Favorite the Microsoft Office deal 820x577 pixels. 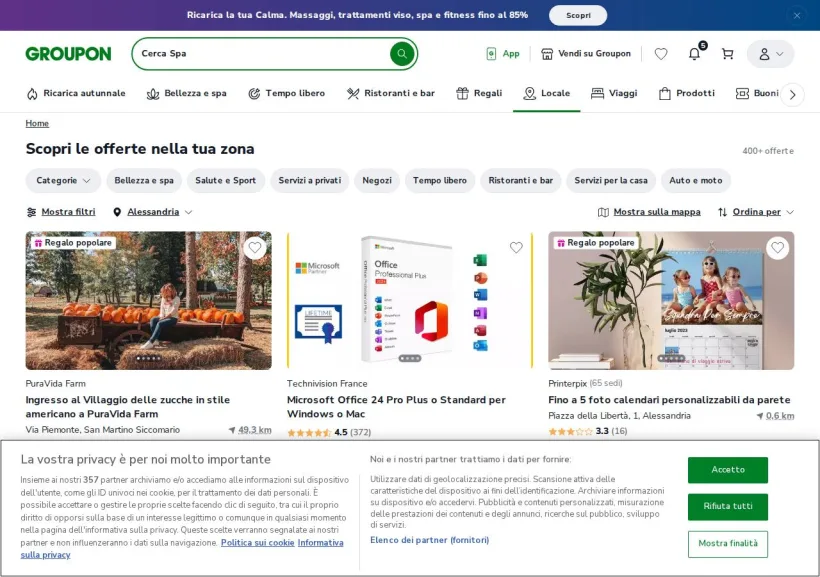point(516,247)
